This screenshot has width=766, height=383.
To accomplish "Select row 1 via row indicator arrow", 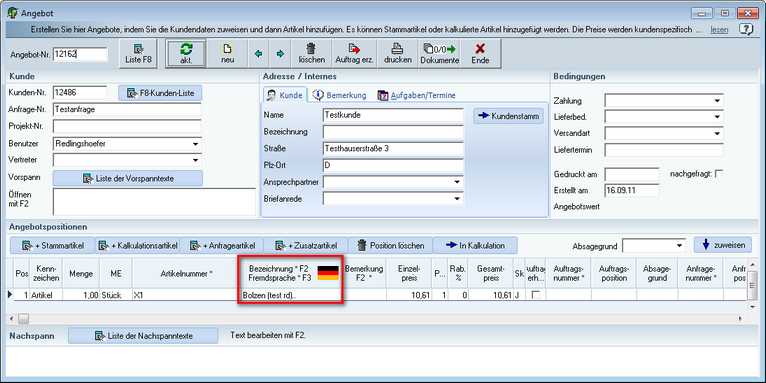I will coord(11,295).
